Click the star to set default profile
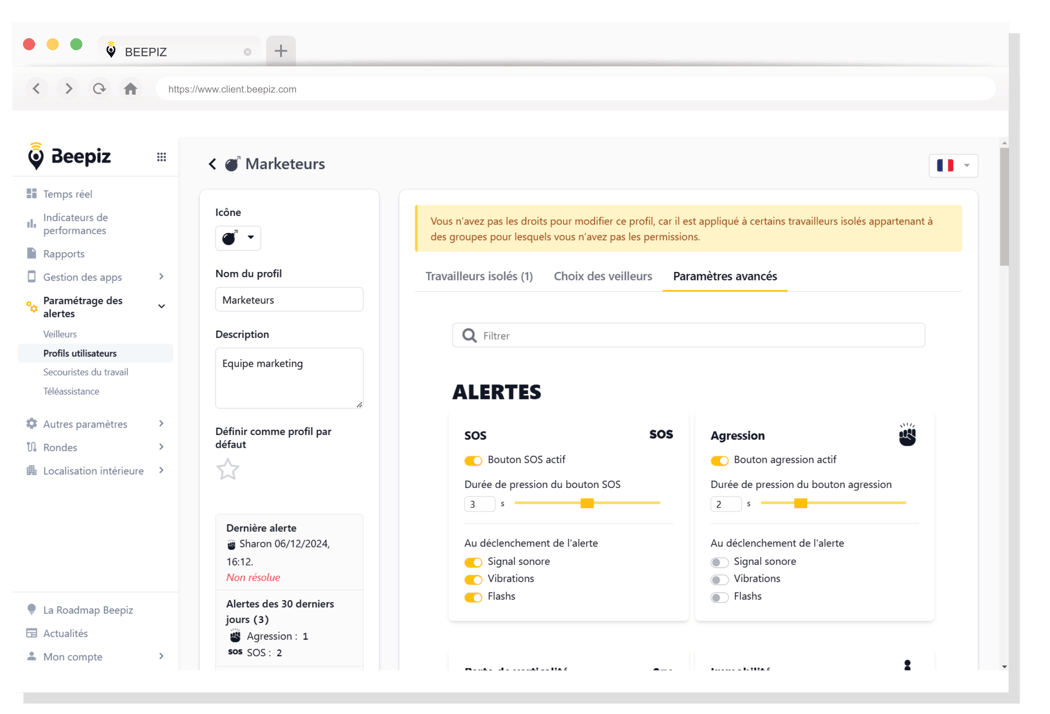This screenshot has height=714, width=1050. (x=229, y=468)
